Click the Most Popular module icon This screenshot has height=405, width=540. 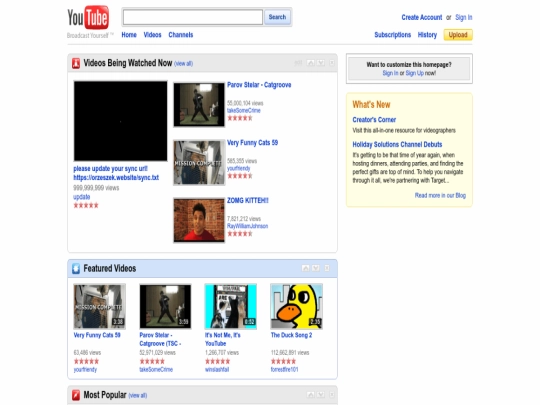[x=76, y=395]
